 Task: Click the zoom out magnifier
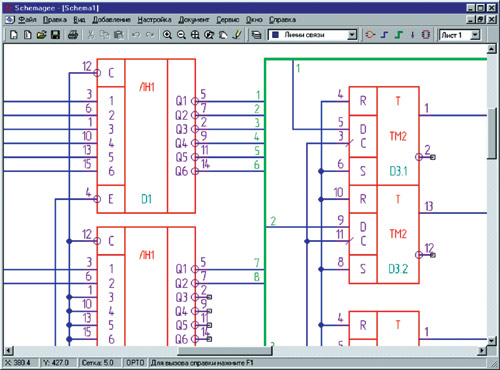point(181,35)
